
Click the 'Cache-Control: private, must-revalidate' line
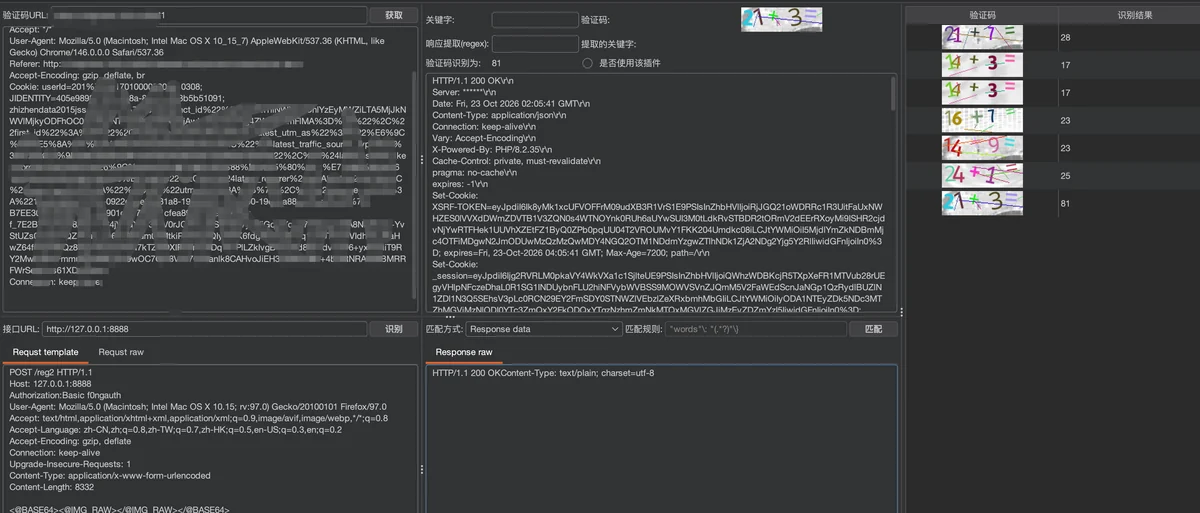click(x=516, y=160)
